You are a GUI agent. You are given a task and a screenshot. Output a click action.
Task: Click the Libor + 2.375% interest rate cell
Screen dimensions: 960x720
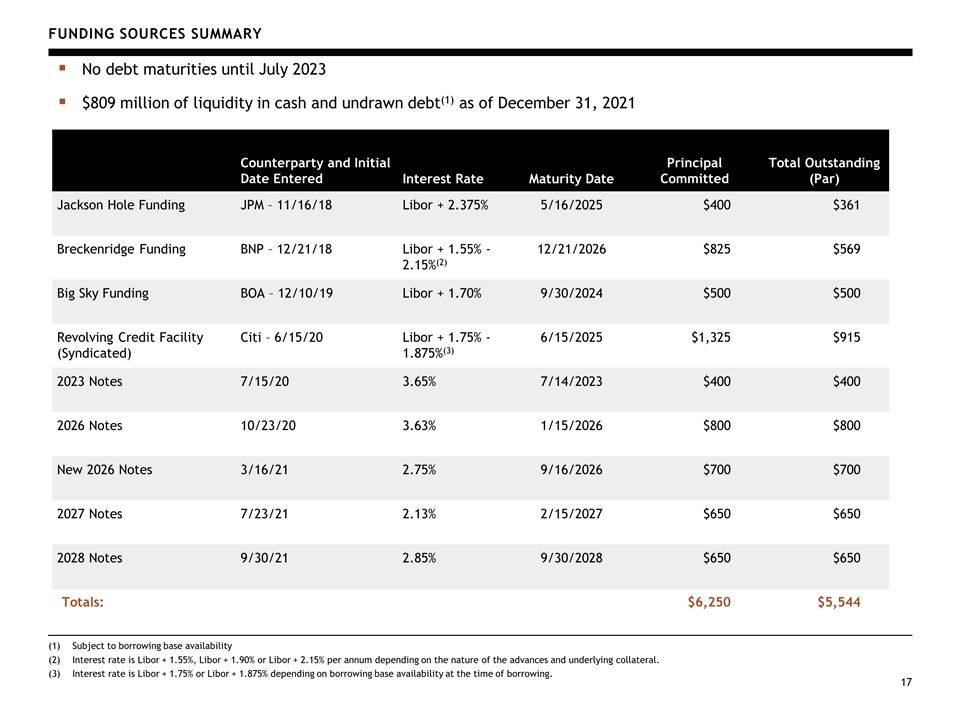pos(445,205)
